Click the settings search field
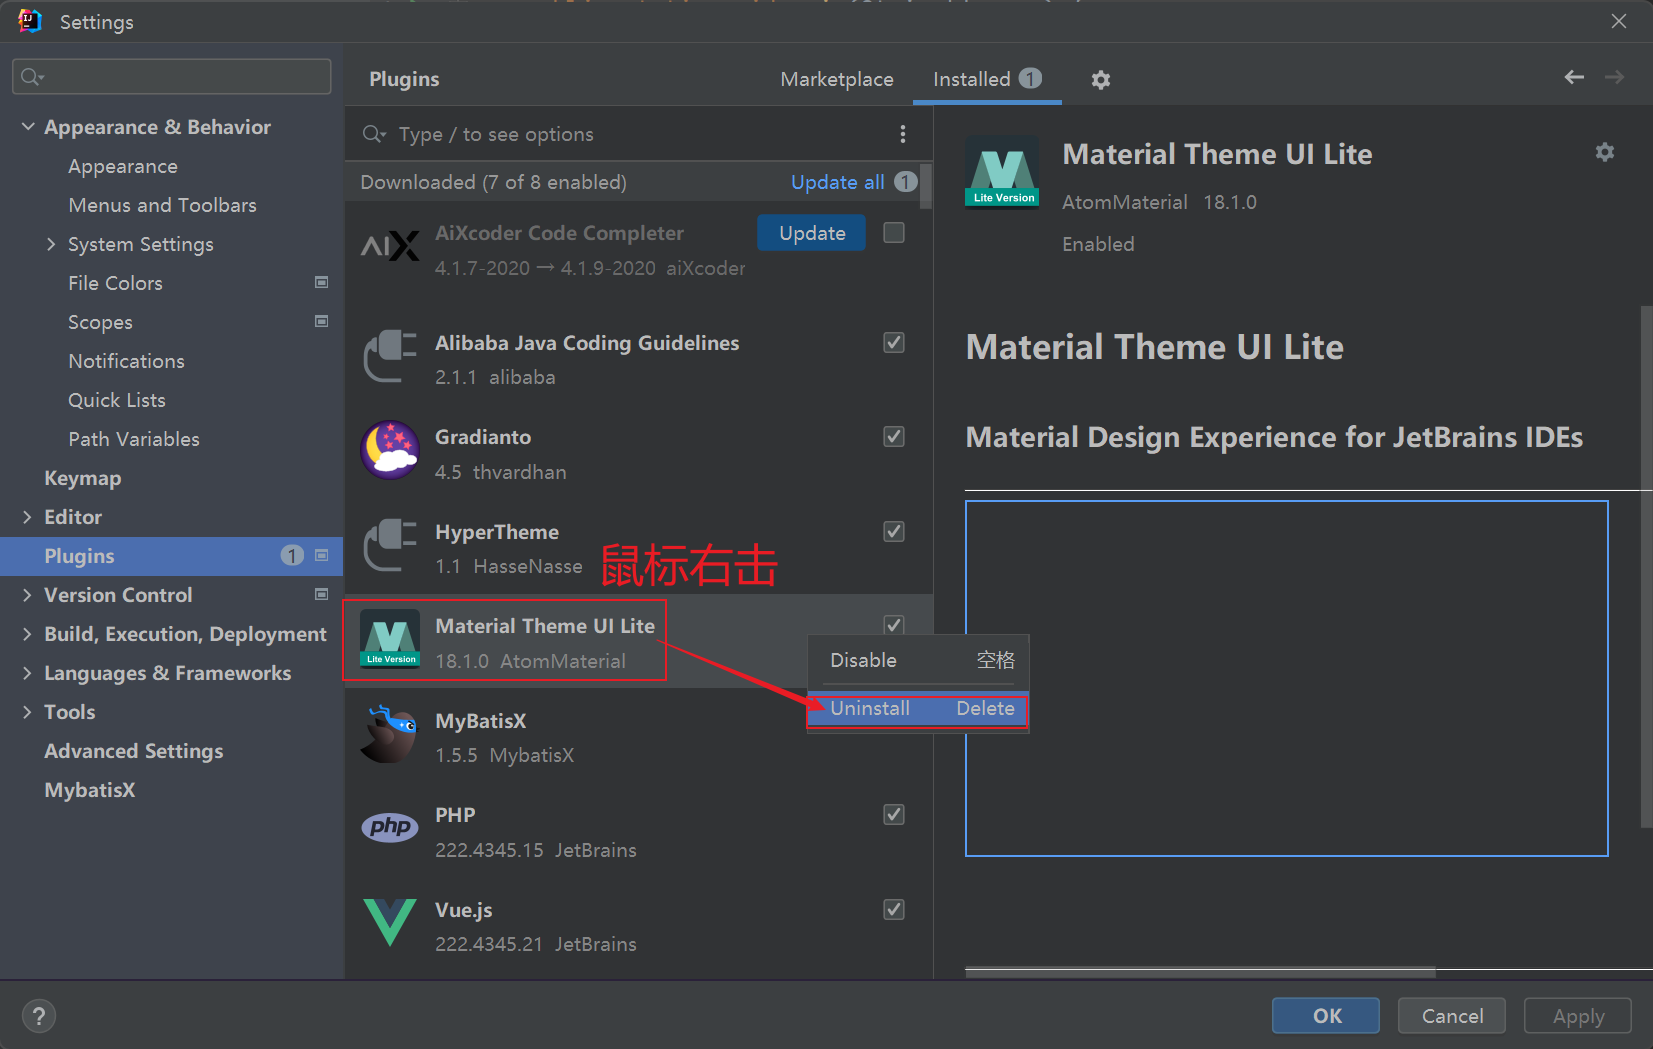1653x1049 pixels. tap(172, 77)
